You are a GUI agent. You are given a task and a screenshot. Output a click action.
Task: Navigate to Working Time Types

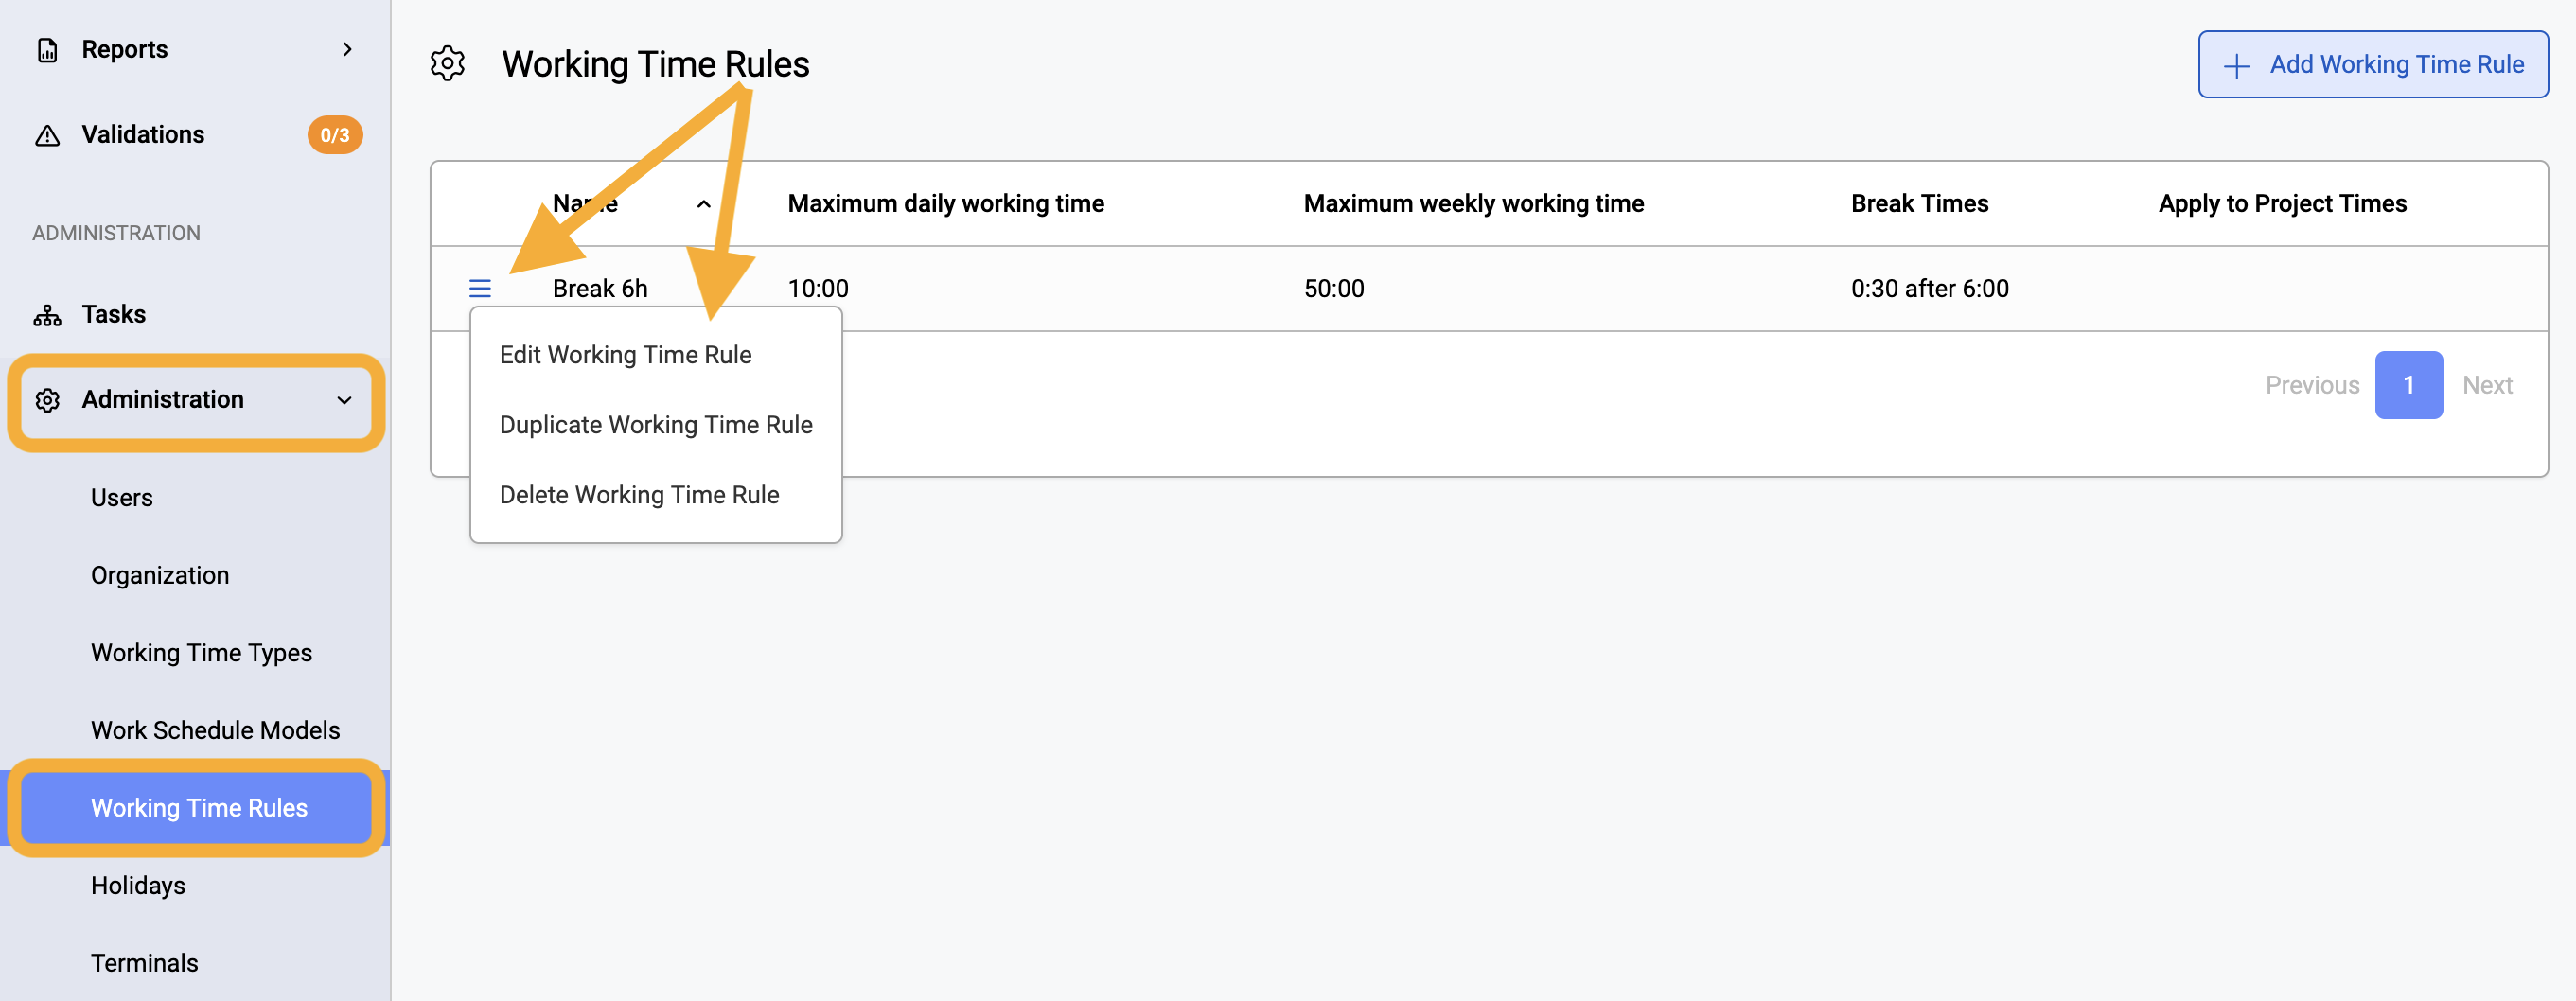click(202, 653)
